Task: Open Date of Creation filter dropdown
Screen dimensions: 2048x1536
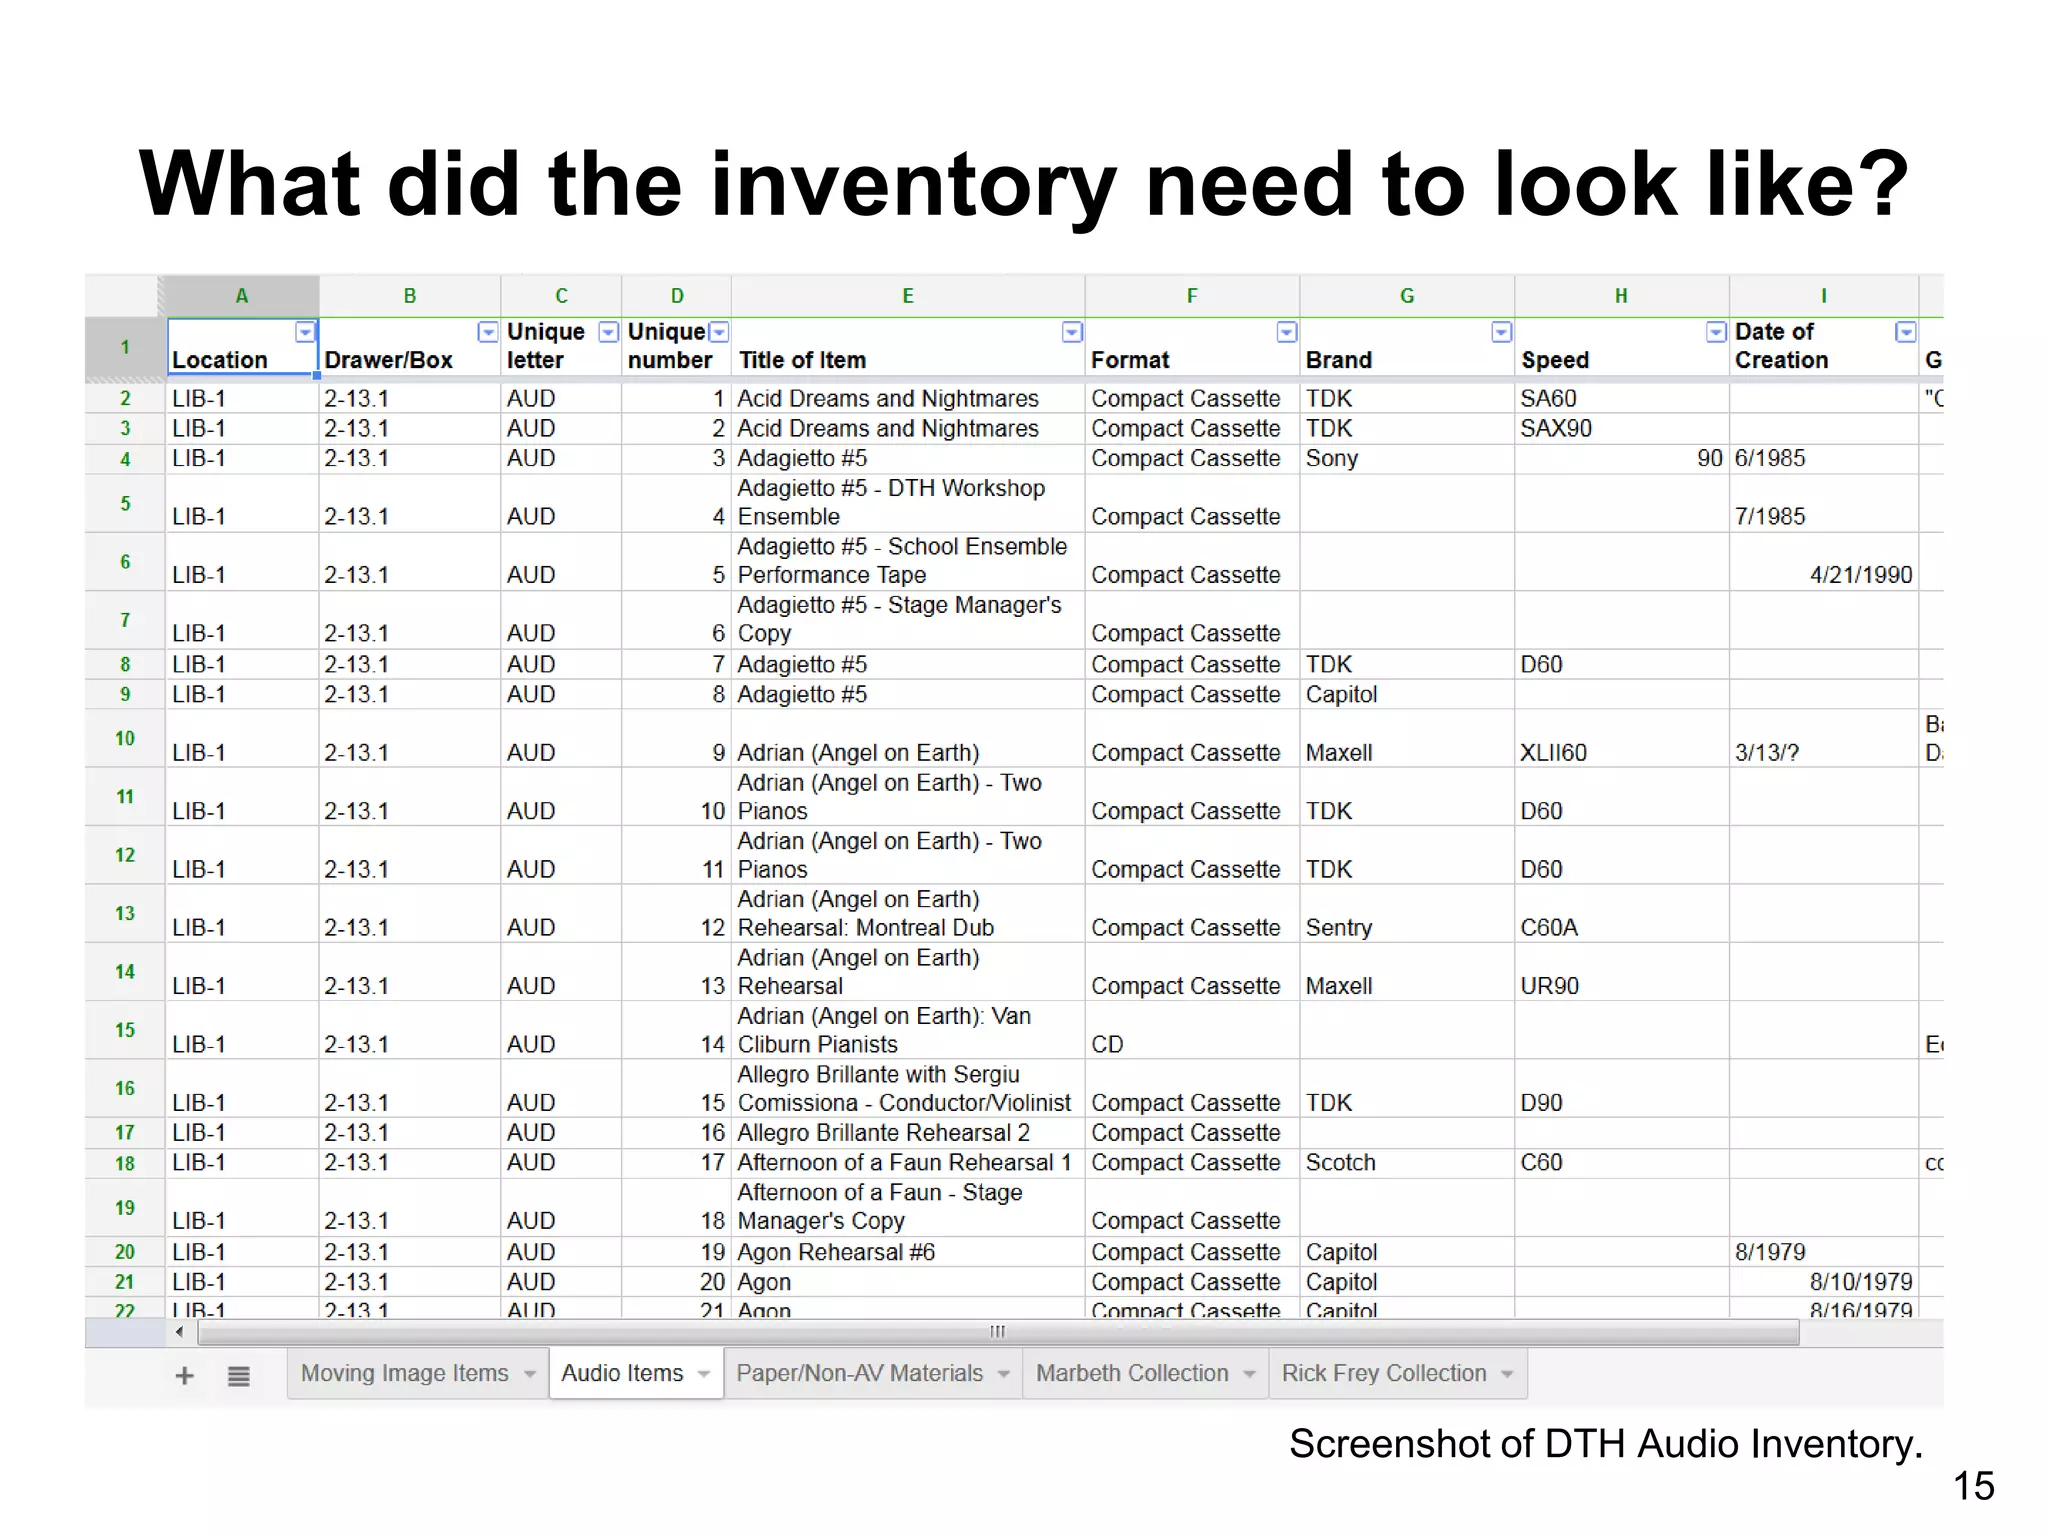Action: tap(1906, 332)
